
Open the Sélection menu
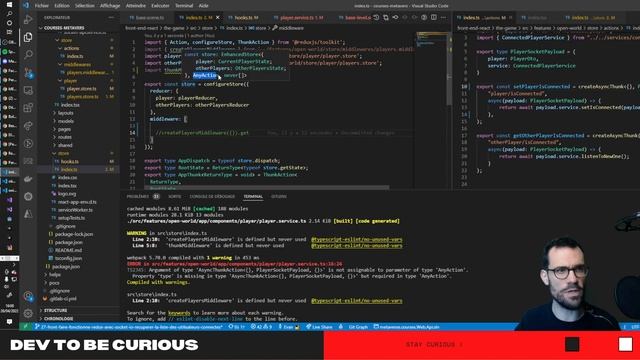click(85, 6)
